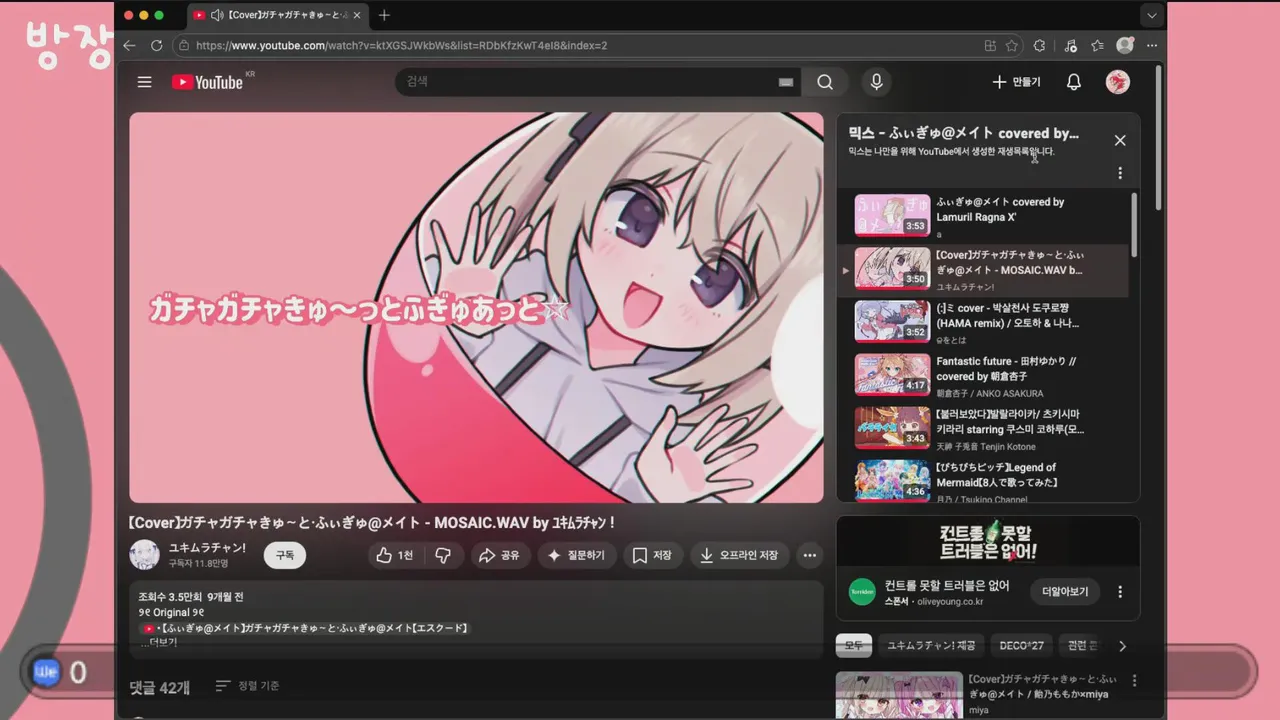Show more filter chips with right chevron

point(1122,646)
